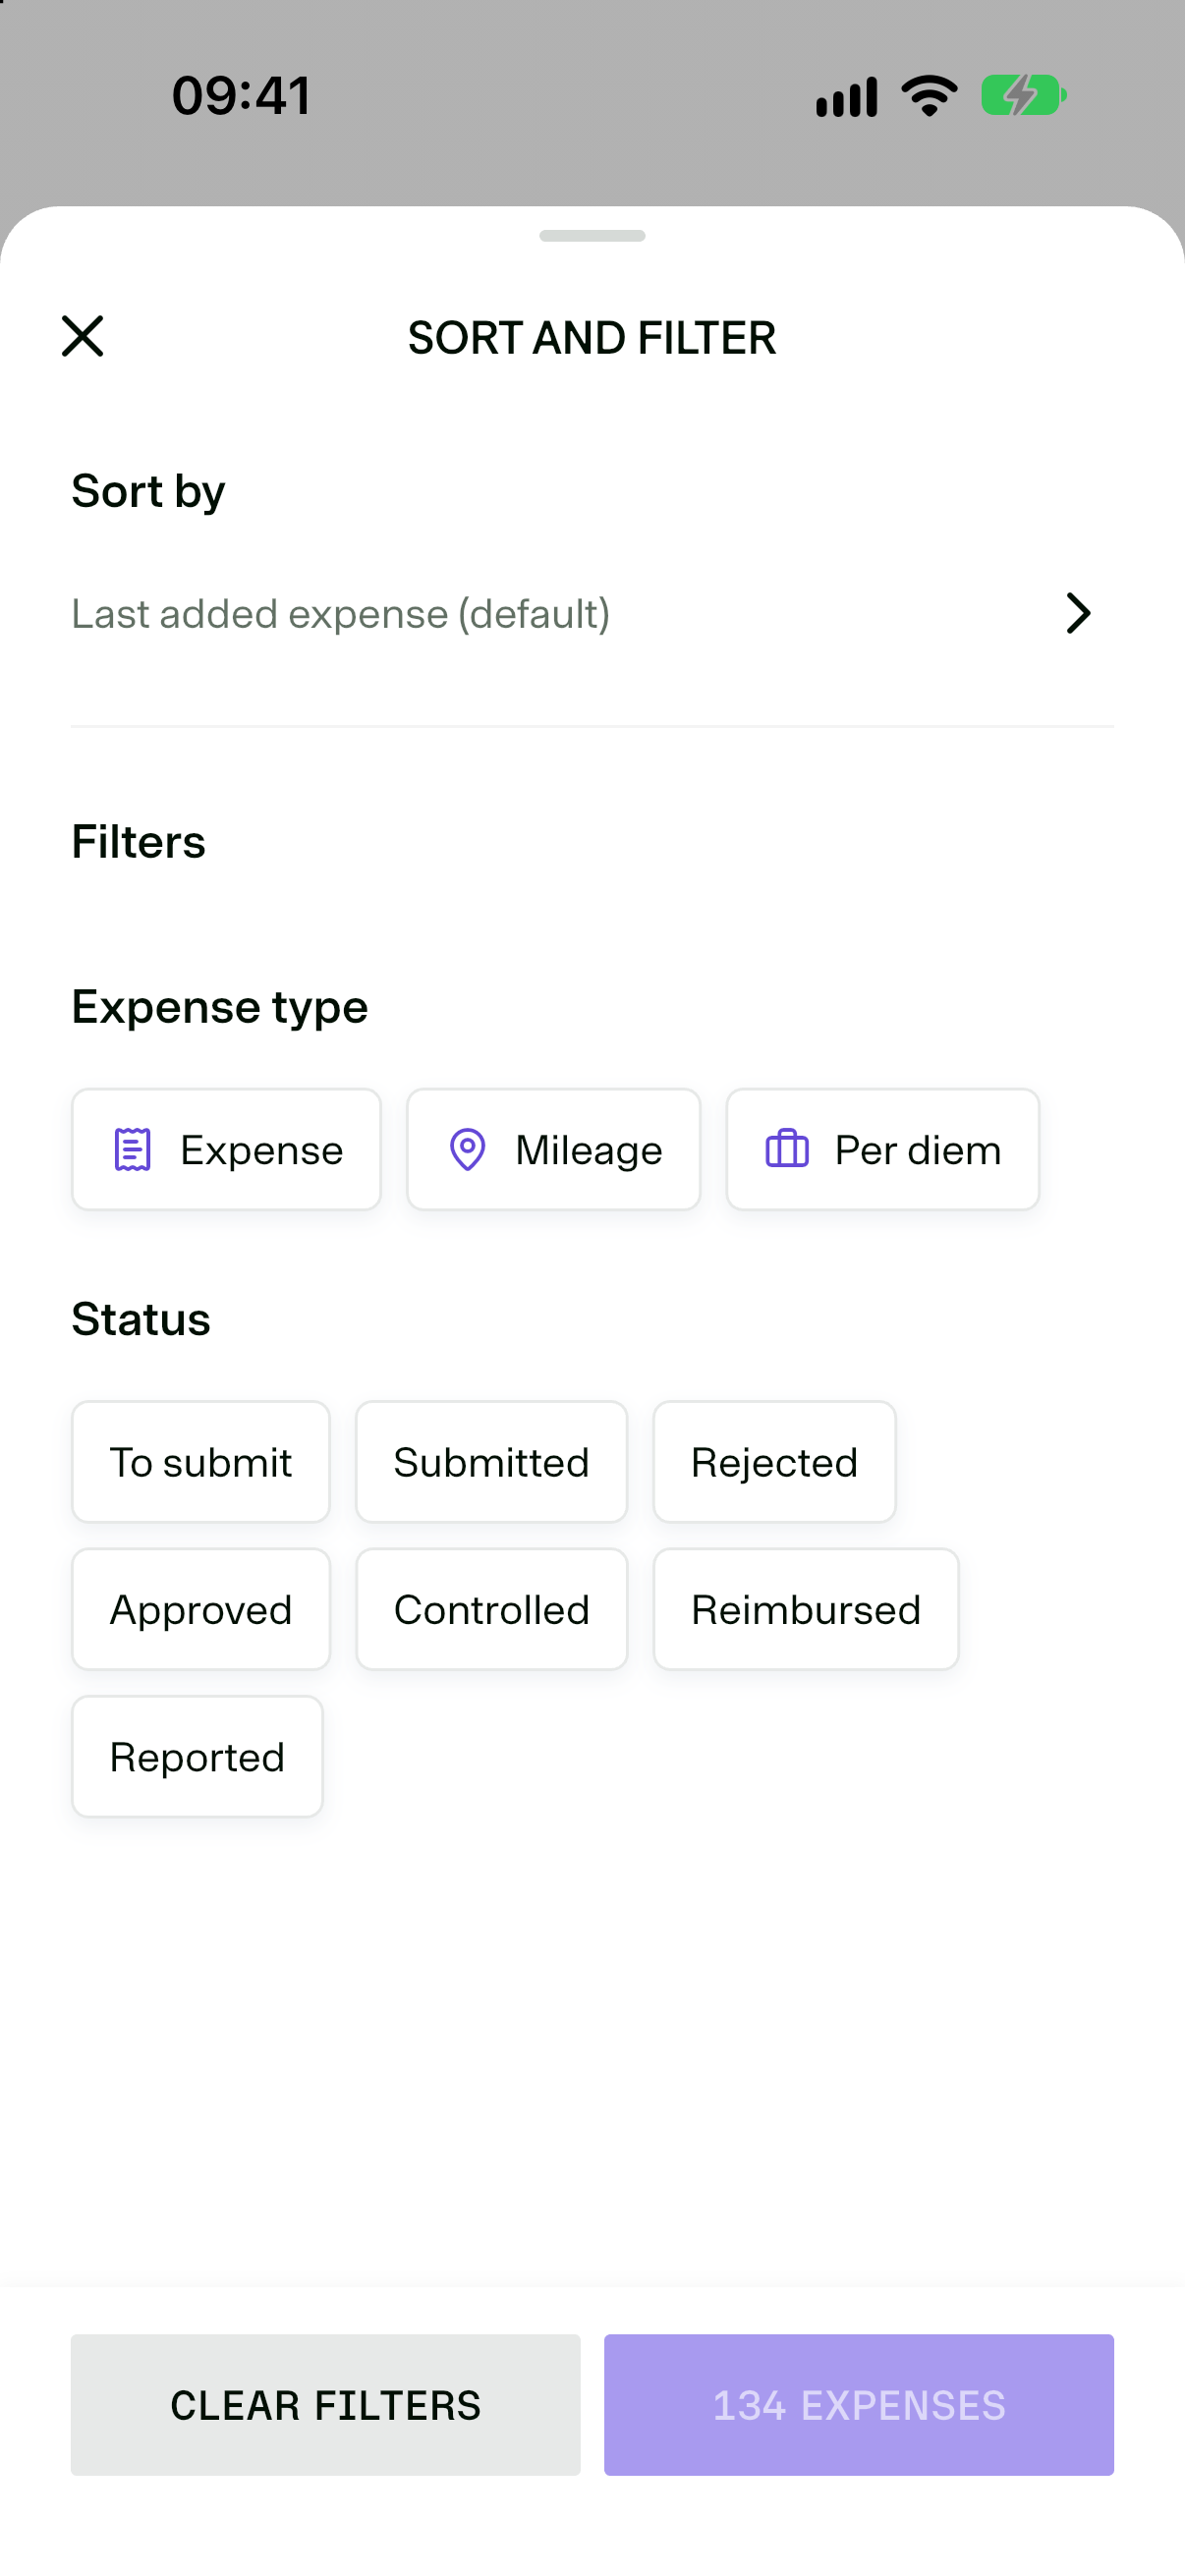The image size is (1185, 2576).
Task: Toggle the Controlled status chip
Action: (x=492, y=1609)
